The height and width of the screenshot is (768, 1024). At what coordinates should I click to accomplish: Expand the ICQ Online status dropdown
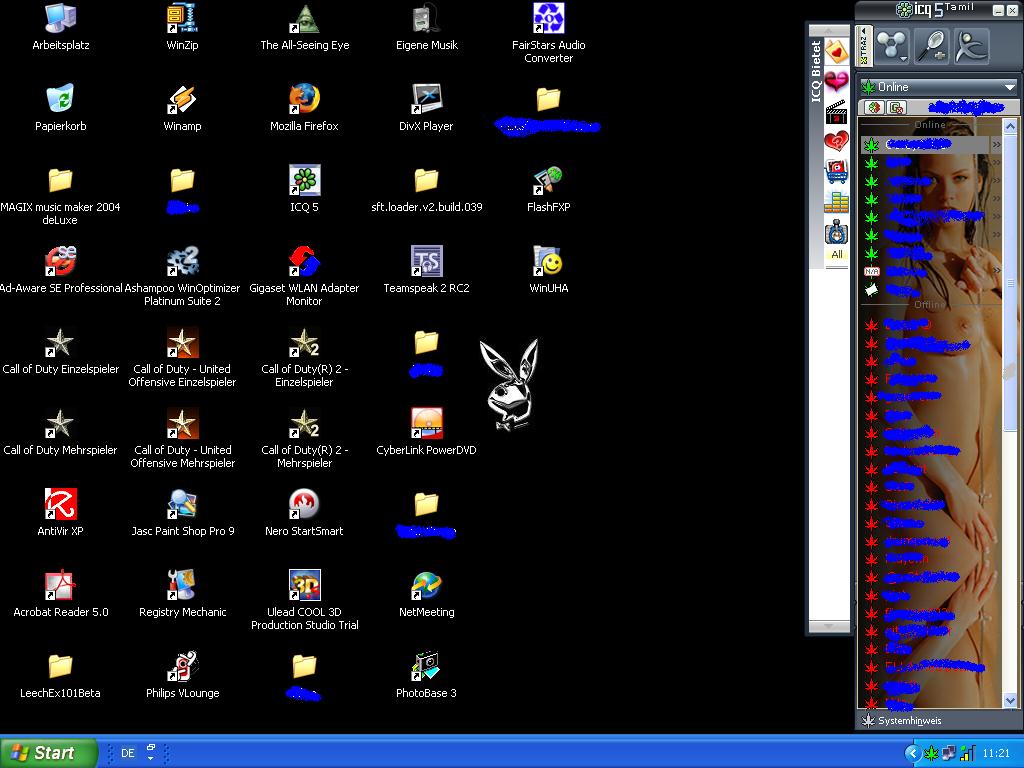1009,87
